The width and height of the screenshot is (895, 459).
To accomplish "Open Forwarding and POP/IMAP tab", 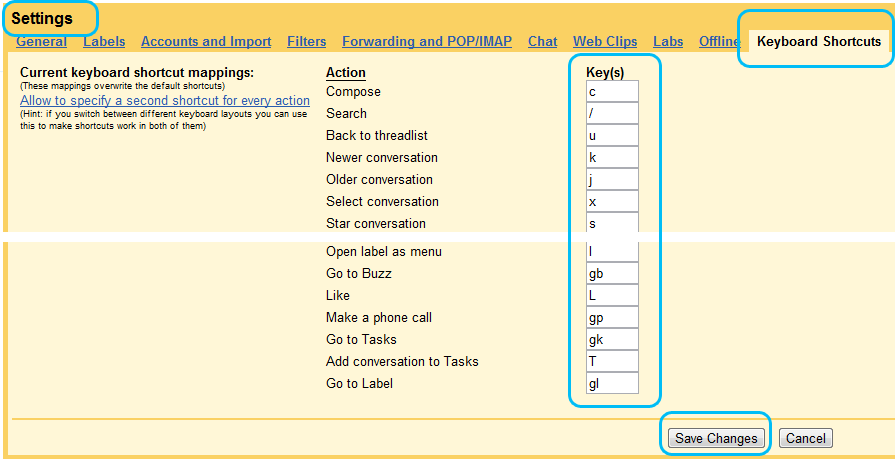I will pos(427,42).
